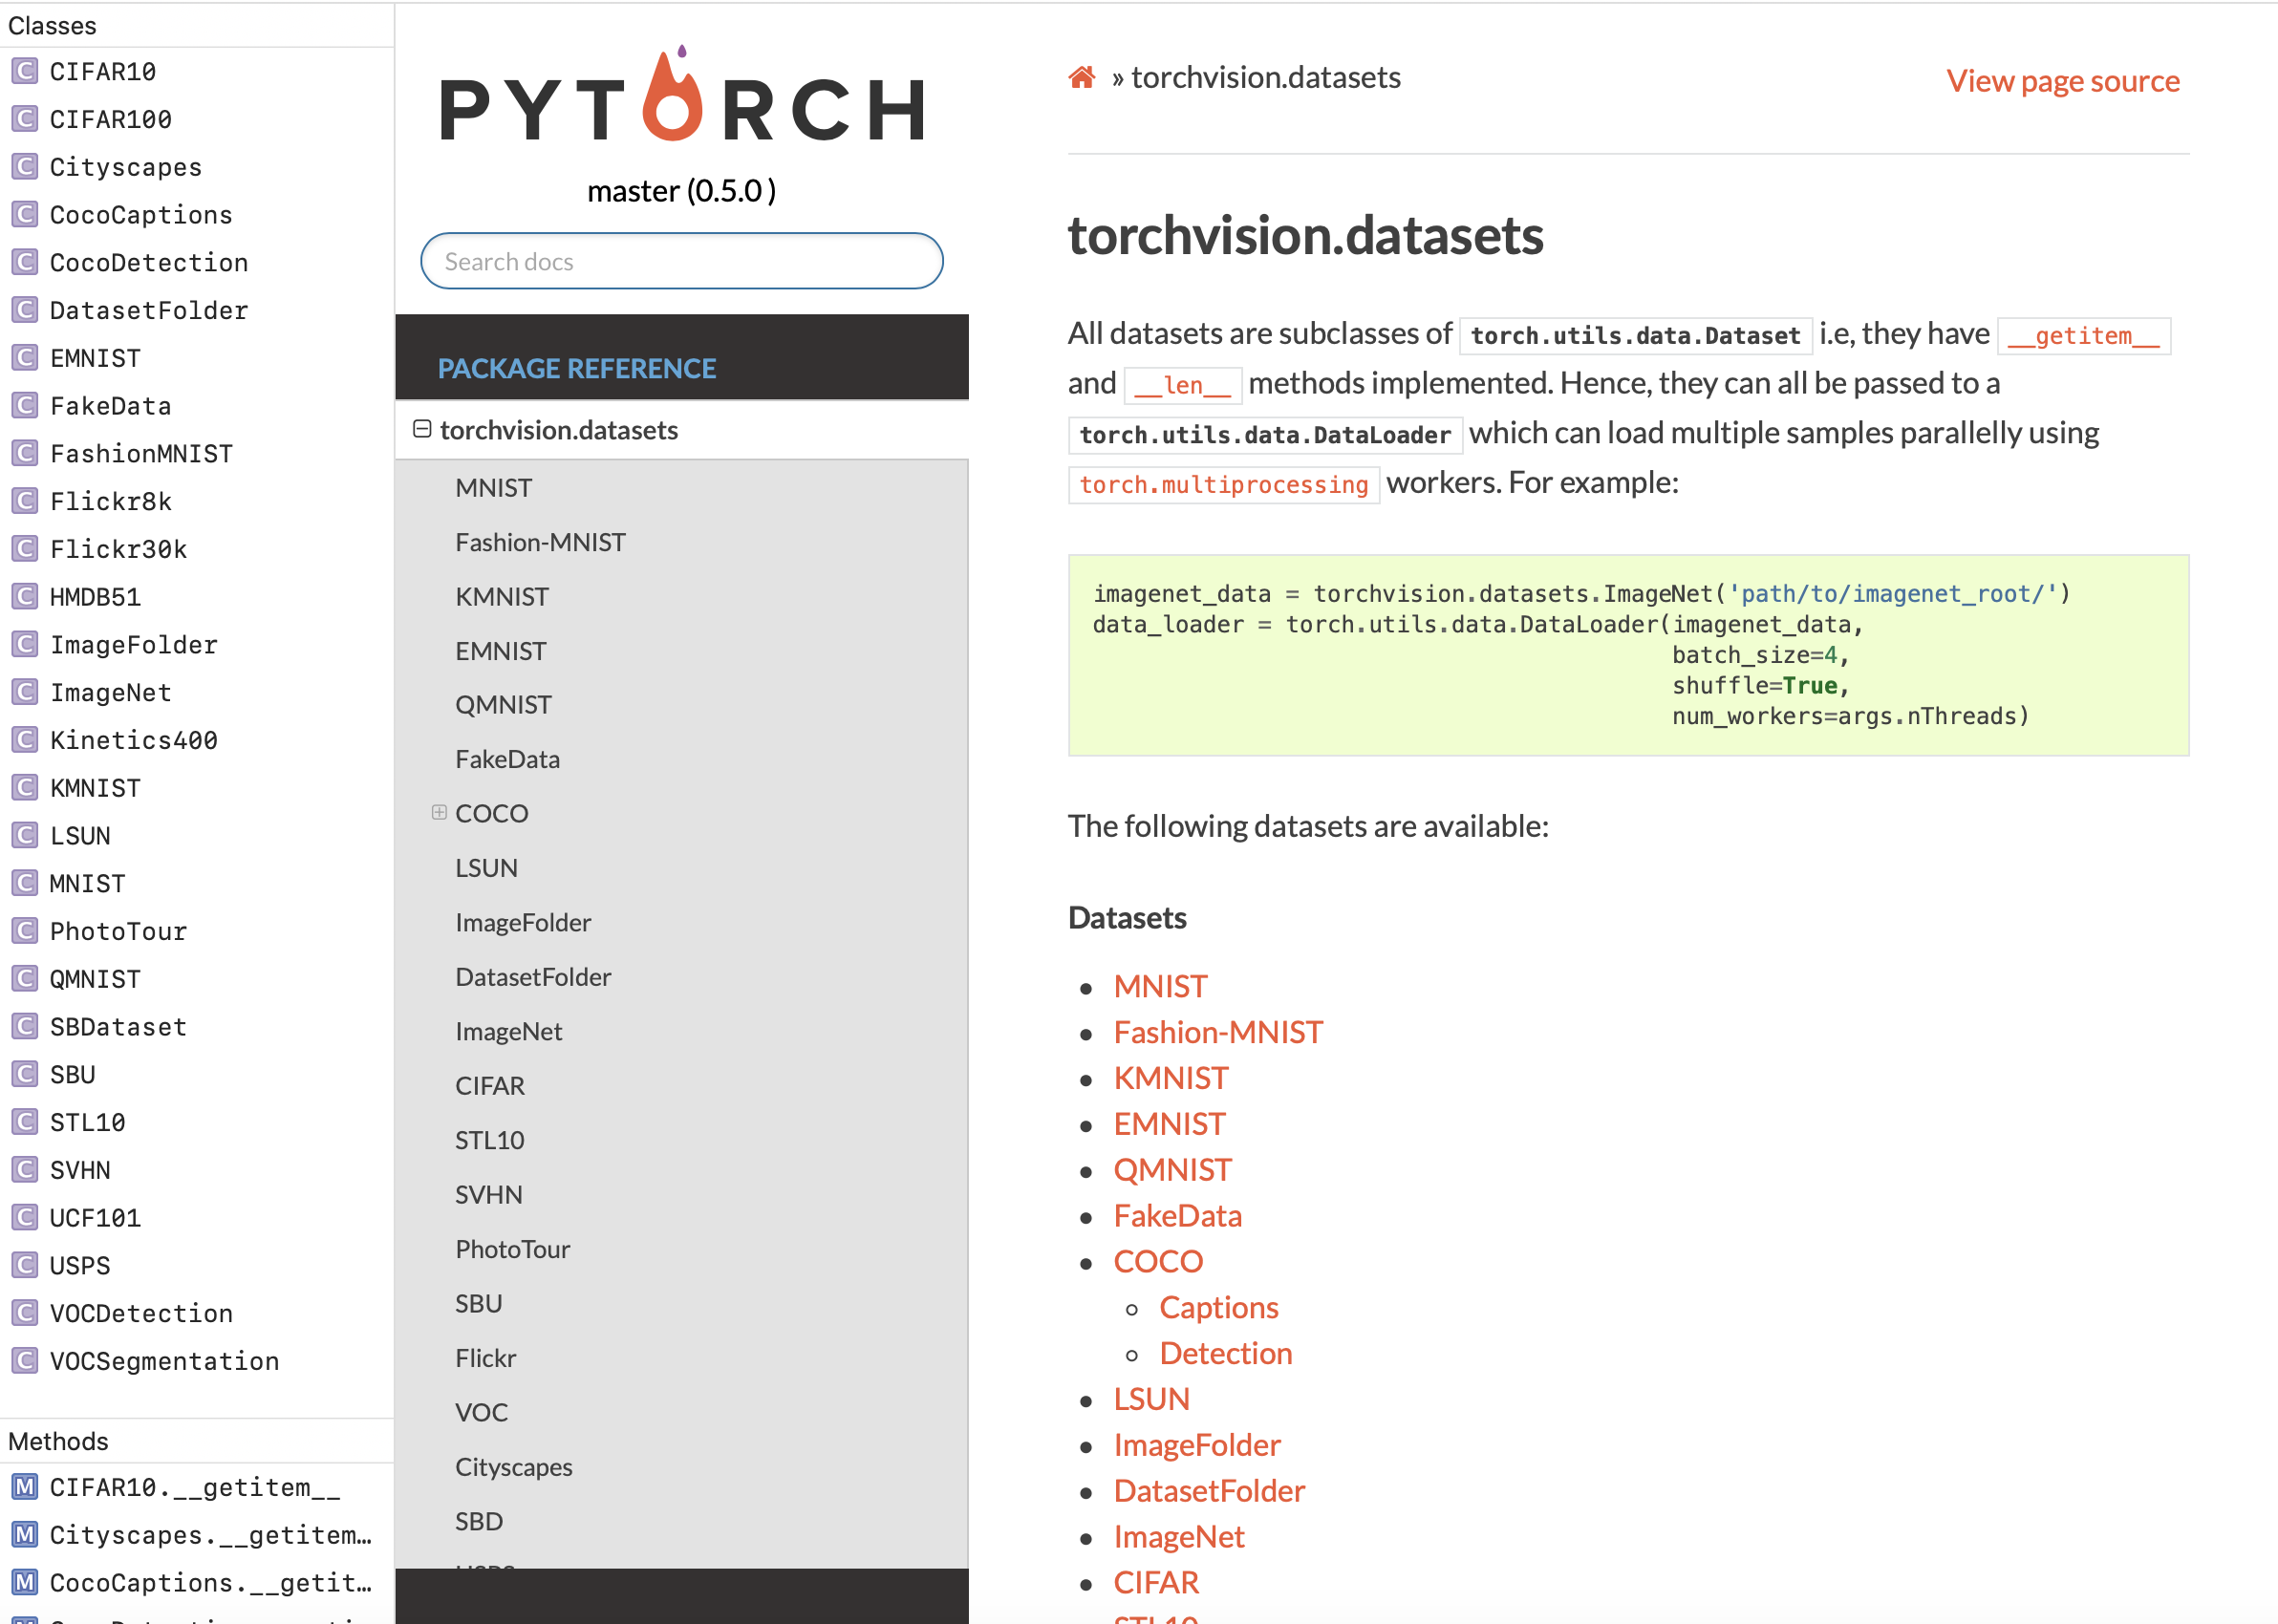Image resolution: width=2278 pixels, height=1624 pixels.
Task: Click the class icon beside VOCDetection
Action: (24, 1313)
